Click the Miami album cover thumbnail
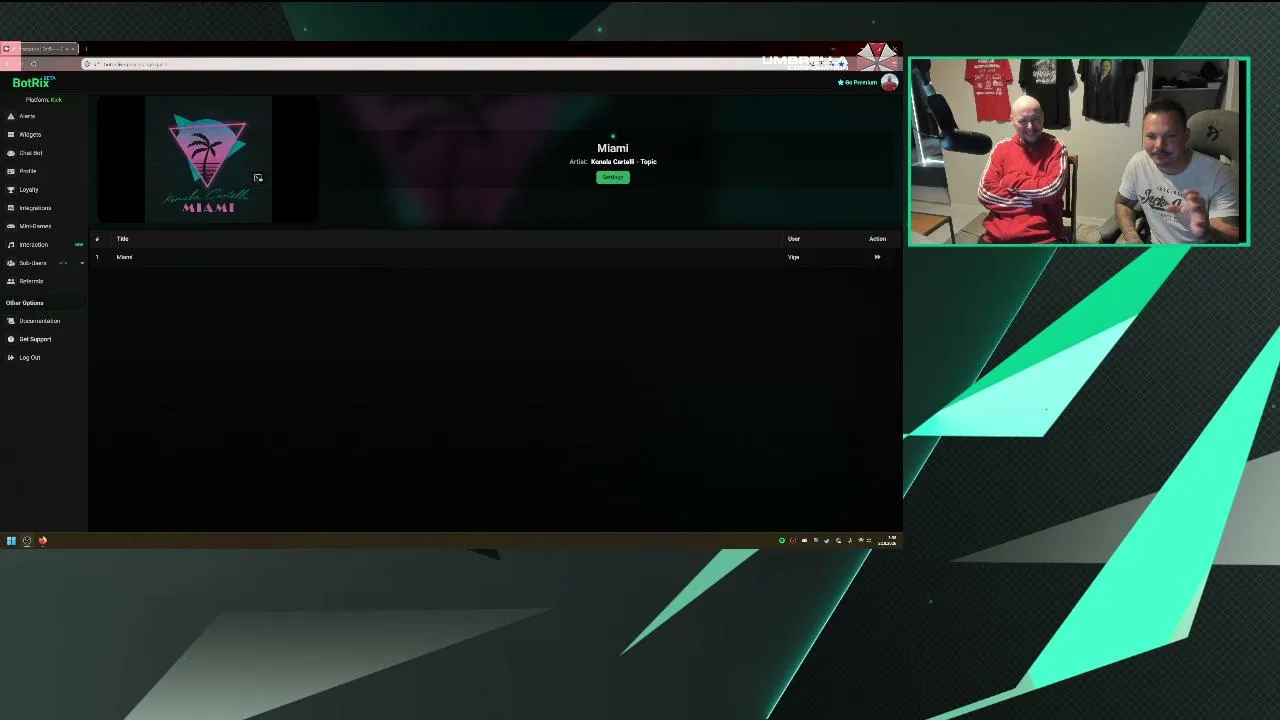 click(x=208, y=160)
